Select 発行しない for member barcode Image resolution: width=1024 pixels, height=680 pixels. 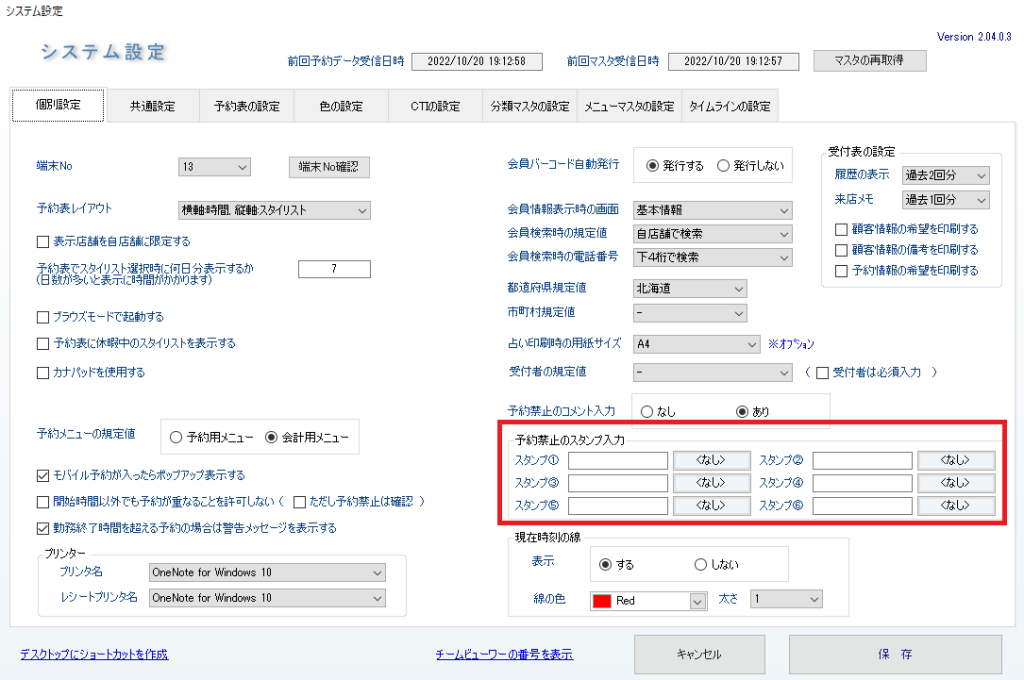coord(724,166)
